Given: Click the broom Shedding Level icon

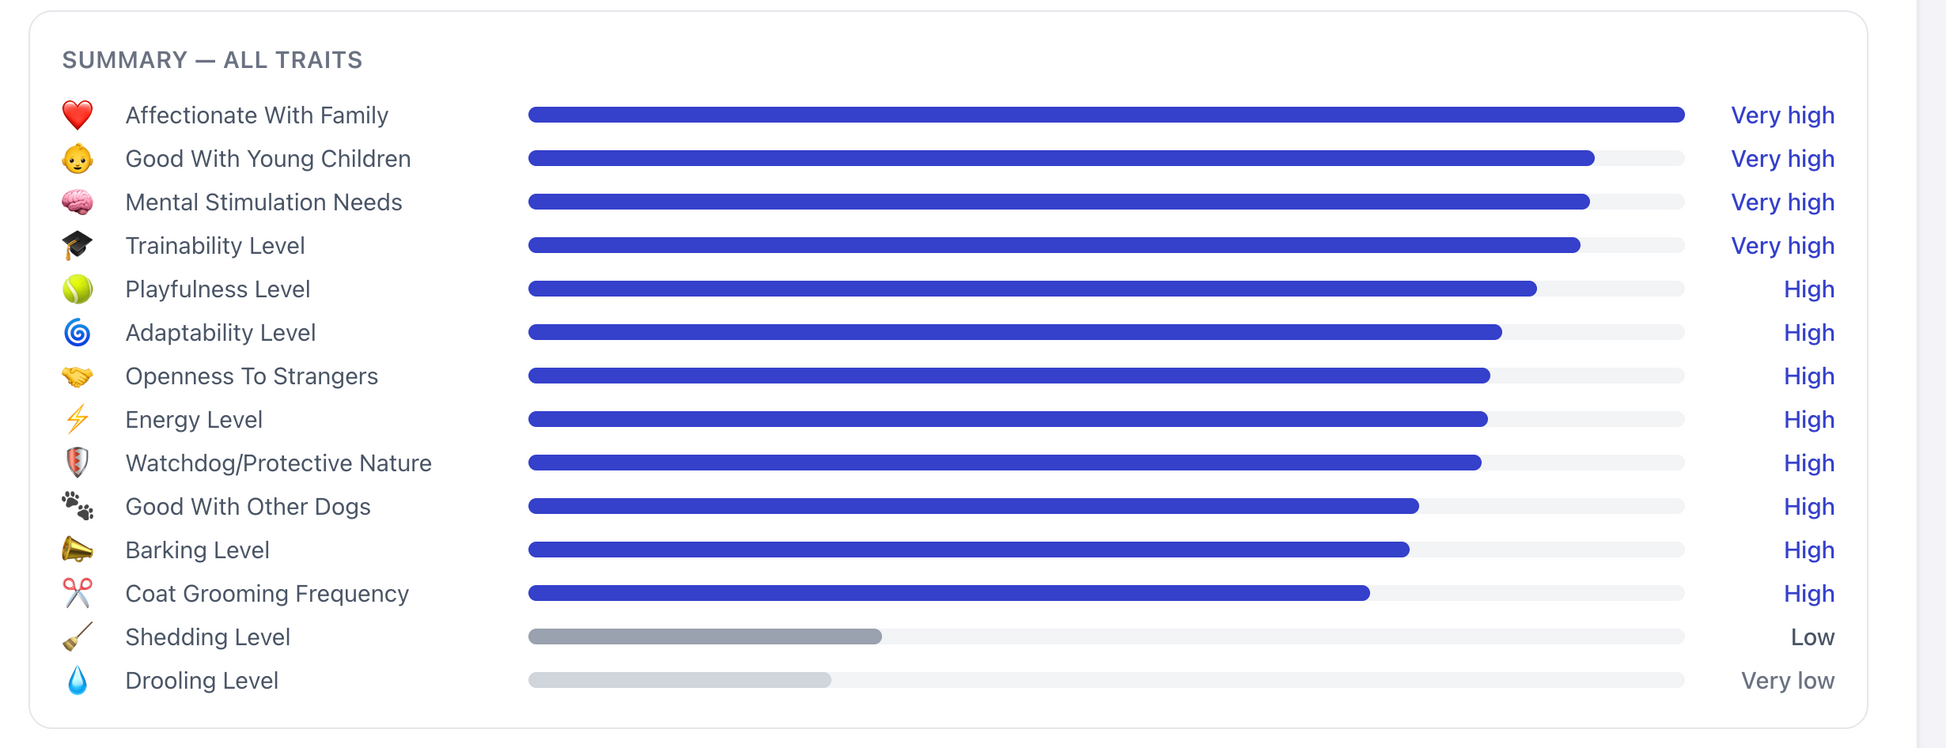Looking at the screenshot, I should 77,637.
